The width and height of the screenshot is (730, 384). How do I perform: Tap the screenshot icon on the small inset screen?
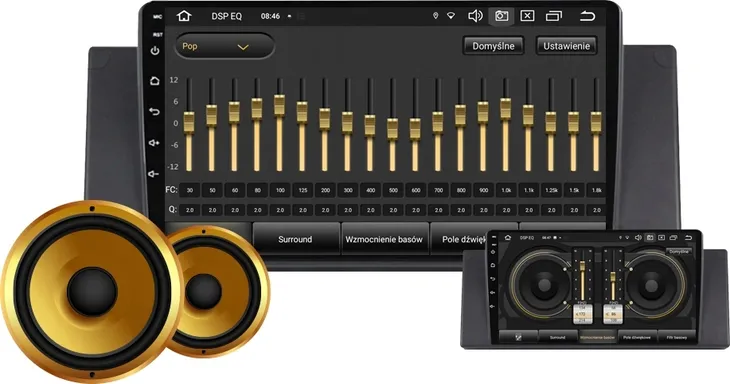coord(649,238)
